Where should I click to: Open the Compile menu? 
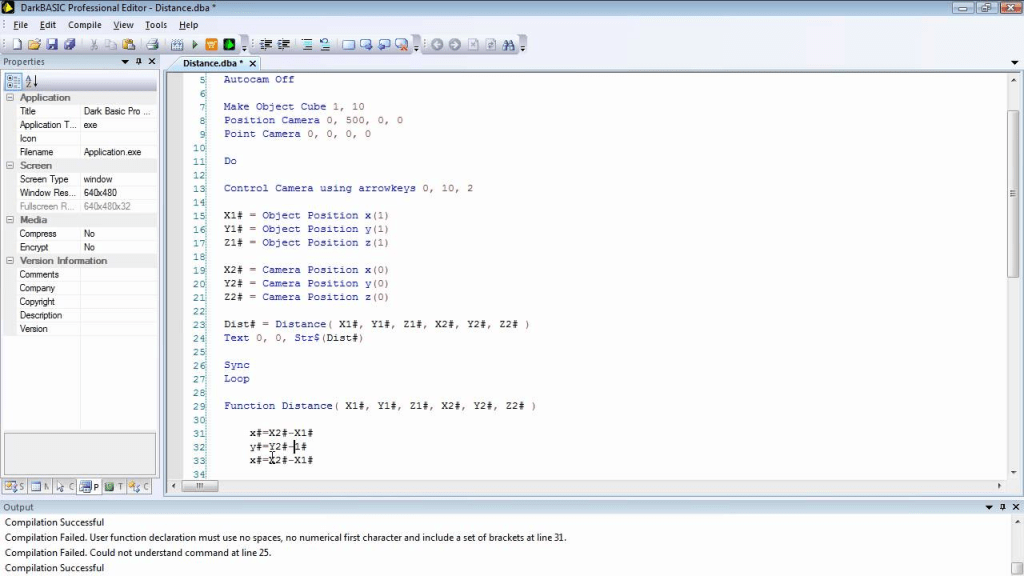point(85,25)
